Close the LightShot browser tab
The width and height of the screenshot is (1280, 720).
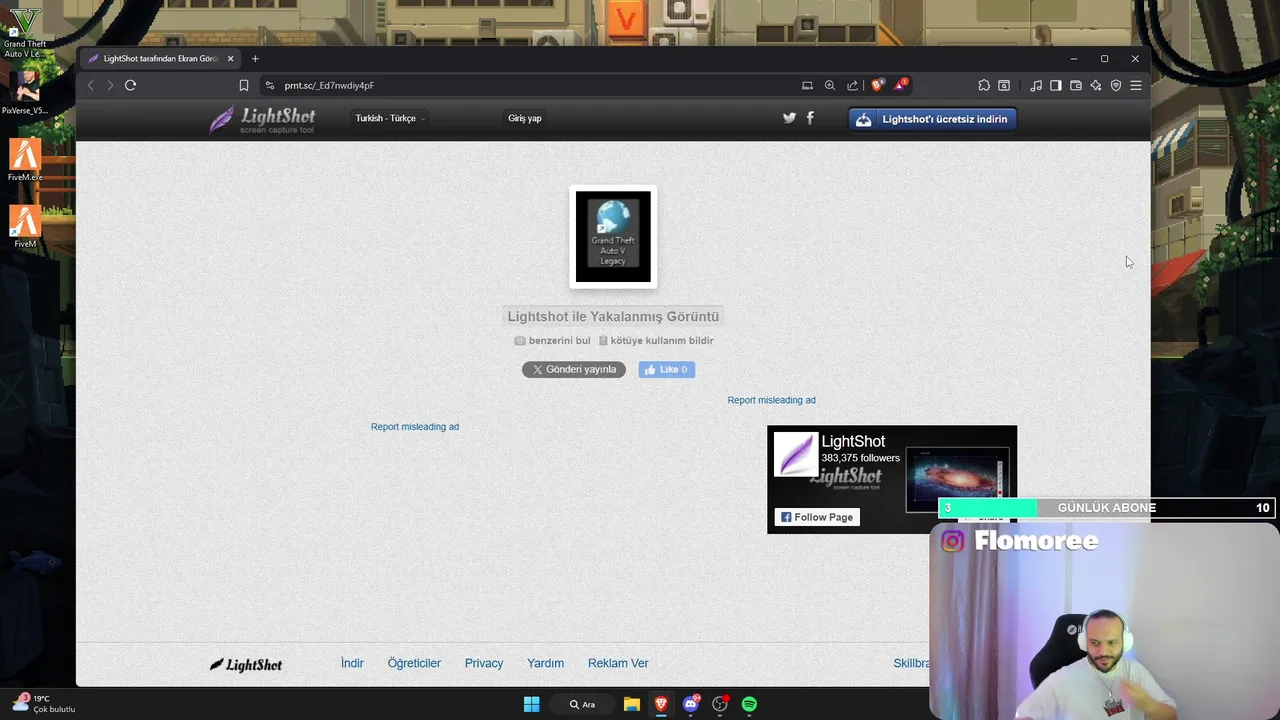(230, 59)
